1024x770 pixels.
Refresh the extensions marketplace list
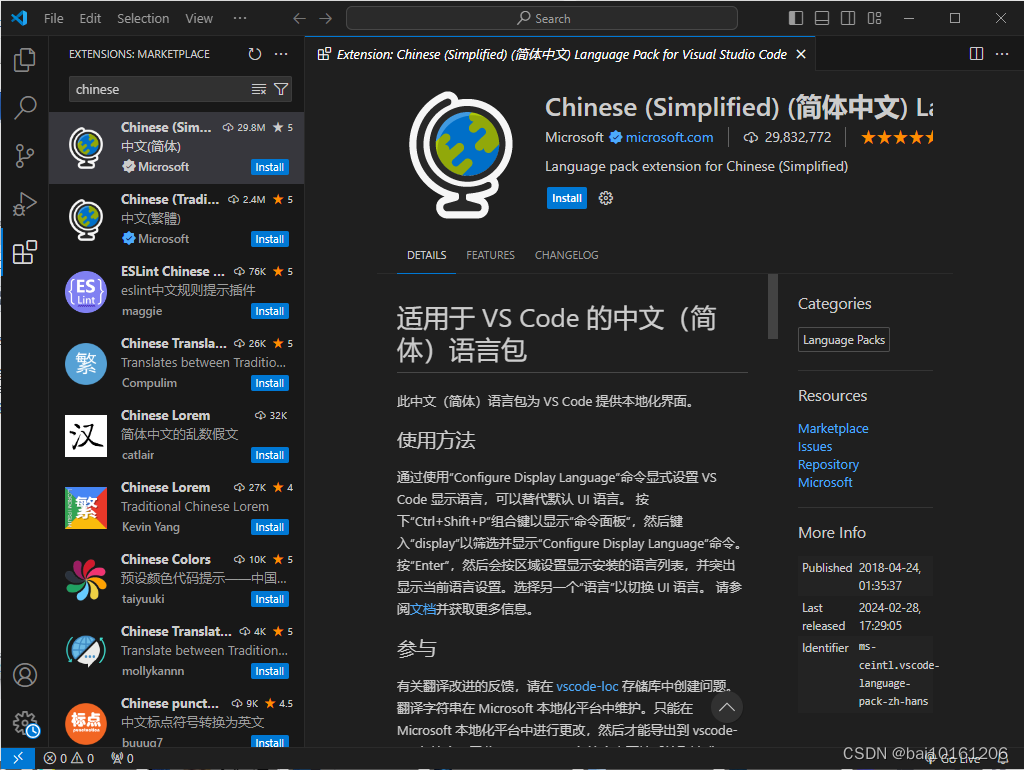(255, 54)
